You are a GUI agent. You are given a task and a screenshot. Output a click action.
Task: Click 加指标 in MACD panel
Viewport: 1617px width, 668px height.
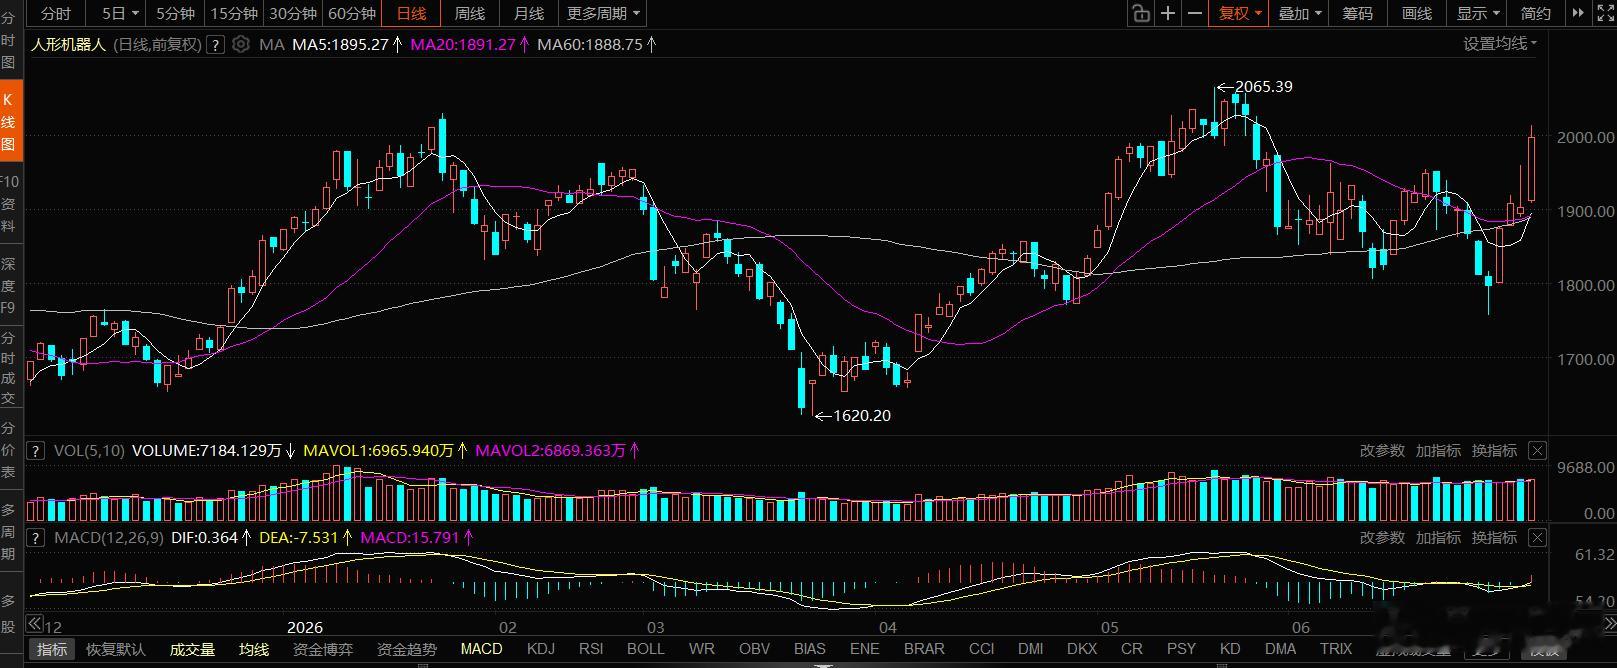(1438, 538)
